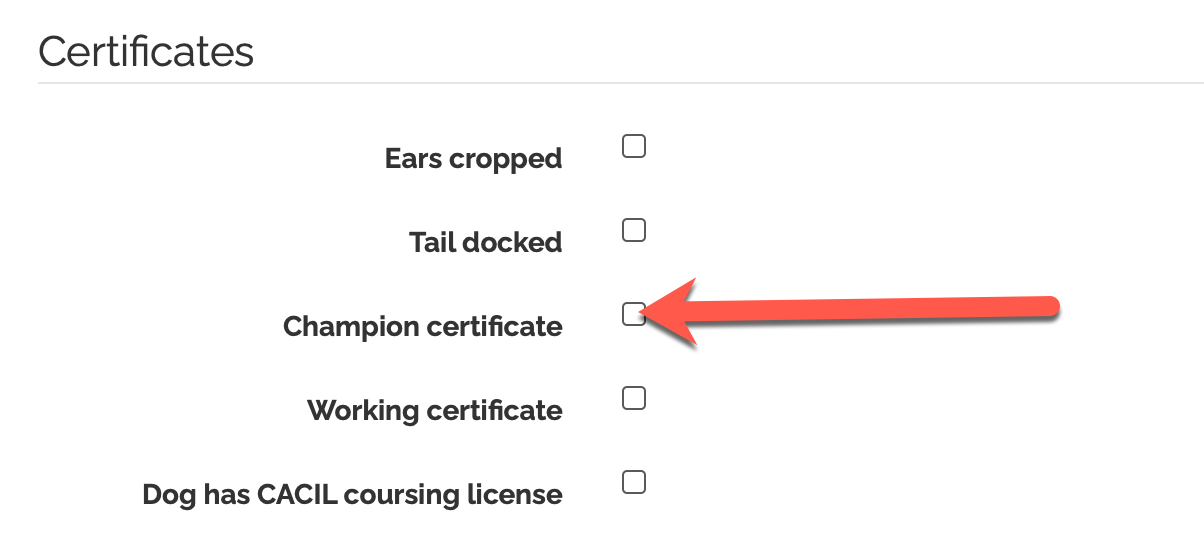Screen dimensions: 1204x540
Task: Click the word Ears in the first label
Action: (413, 159)
